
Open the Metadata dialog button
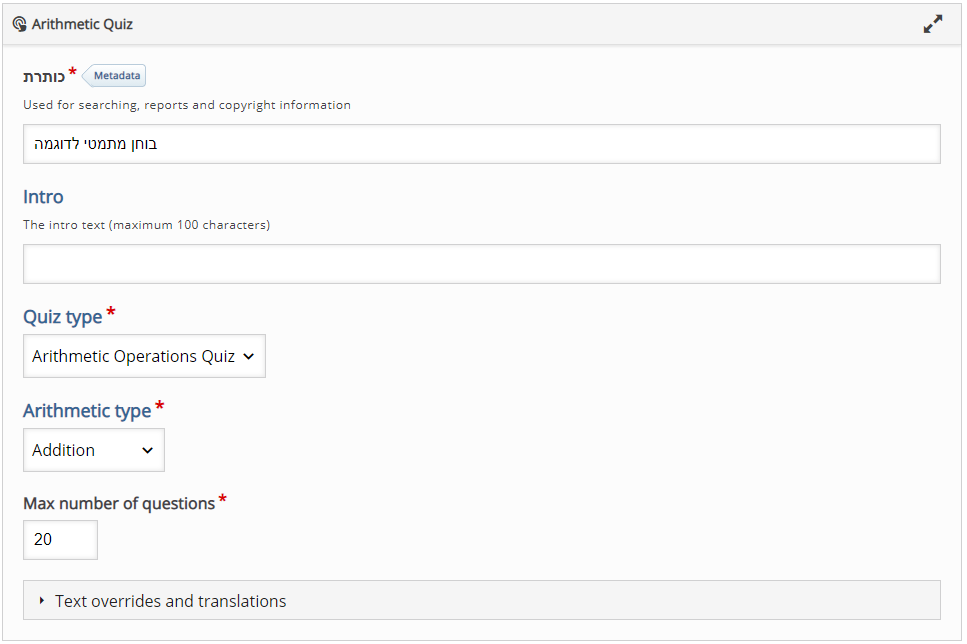[114, 75]
